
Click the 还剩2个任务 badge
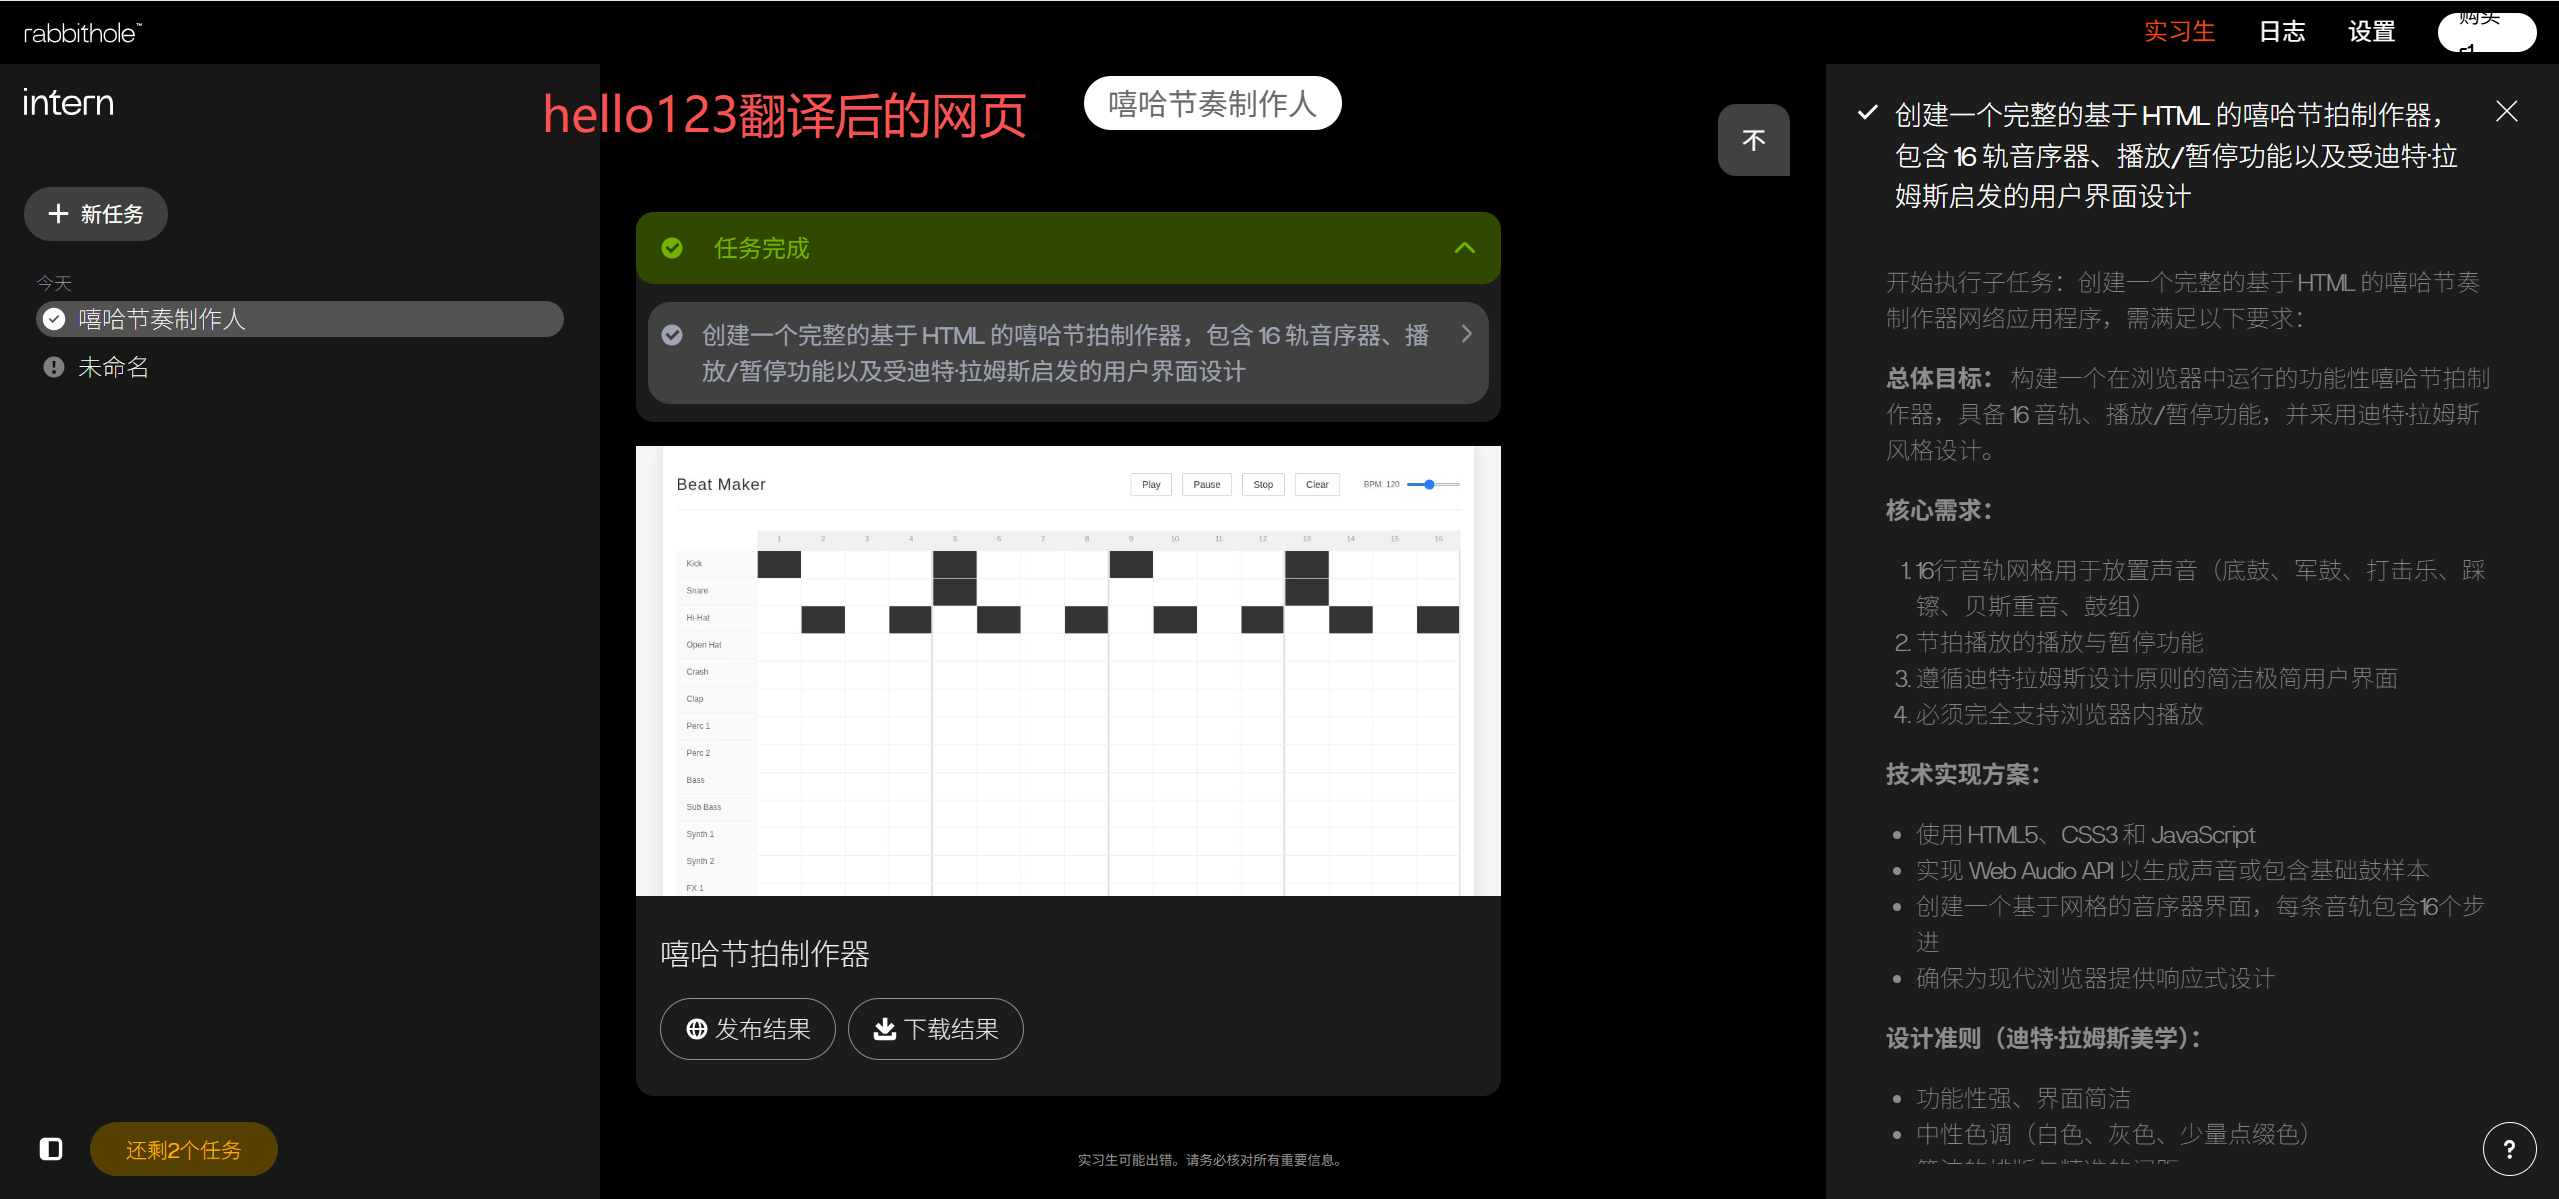click(x=183, y=1149)
